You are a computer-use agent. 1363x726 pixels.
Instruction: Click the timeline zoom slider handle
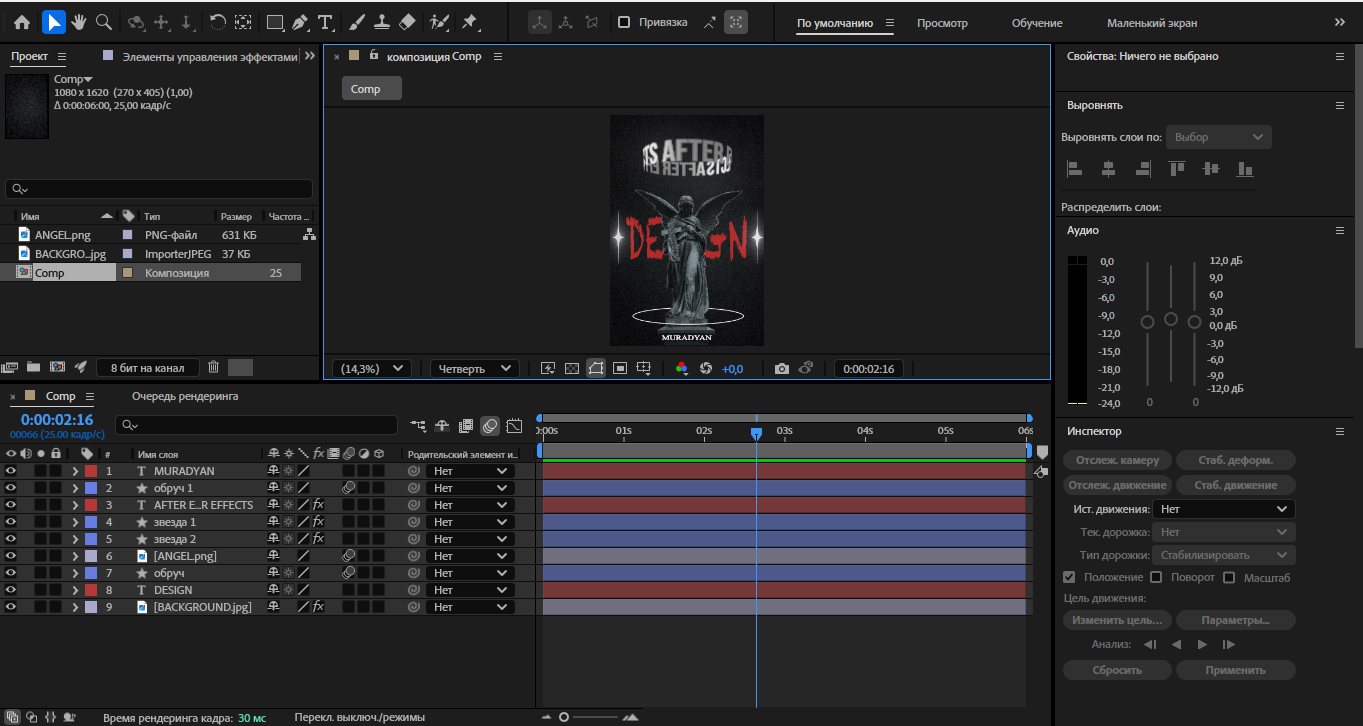[564, 717]
